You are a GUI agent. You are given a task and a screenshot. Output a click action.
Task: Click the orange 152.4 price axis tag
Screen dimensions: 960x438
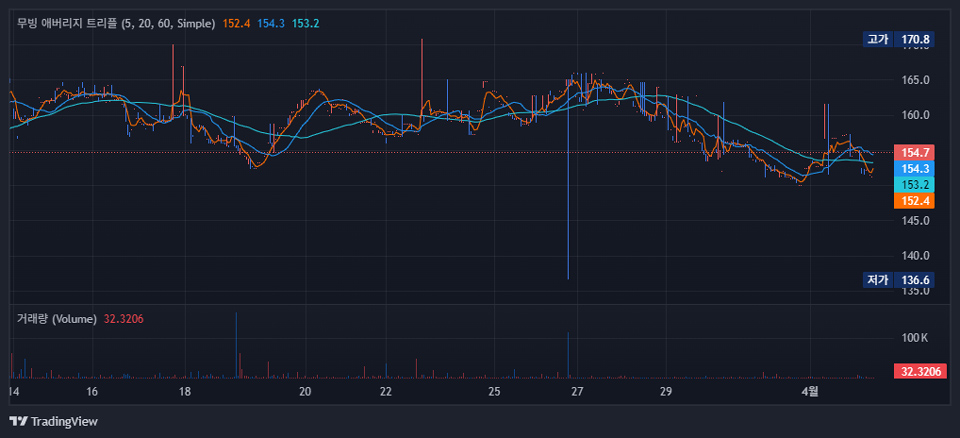[x=915, y=201]
